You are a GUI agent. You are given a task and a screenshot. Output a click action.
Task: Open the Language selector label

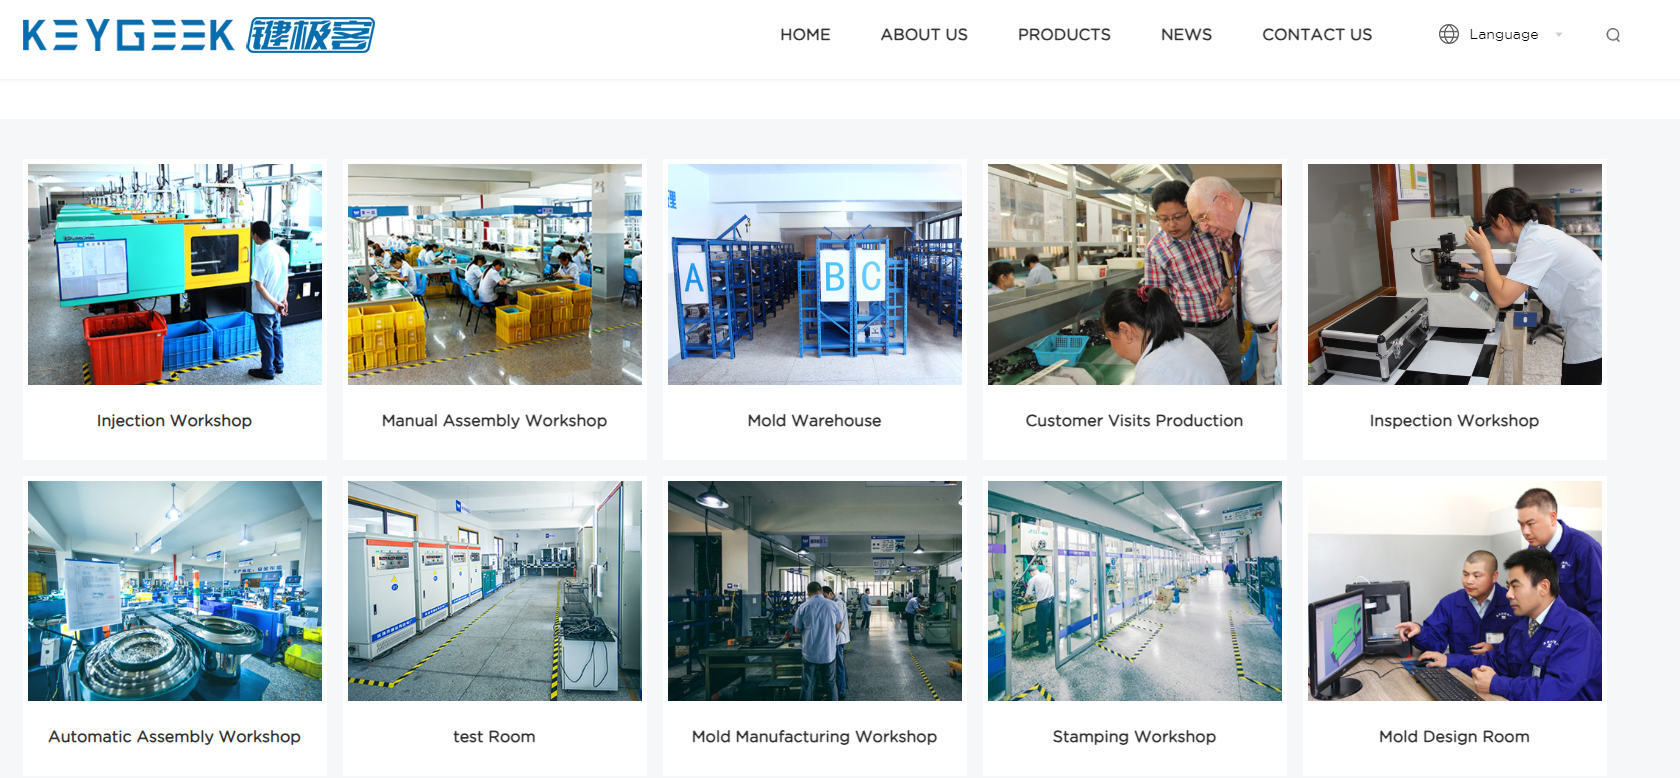click(x=1503, y=34)
